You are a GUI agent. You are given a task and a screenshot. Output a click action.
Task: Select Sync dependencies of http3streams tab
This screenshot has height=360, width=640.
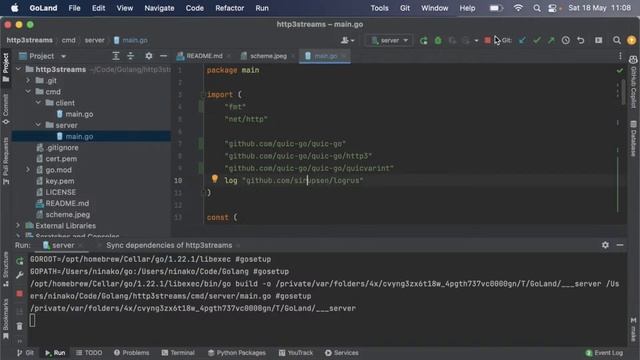(x=169, y=245)
